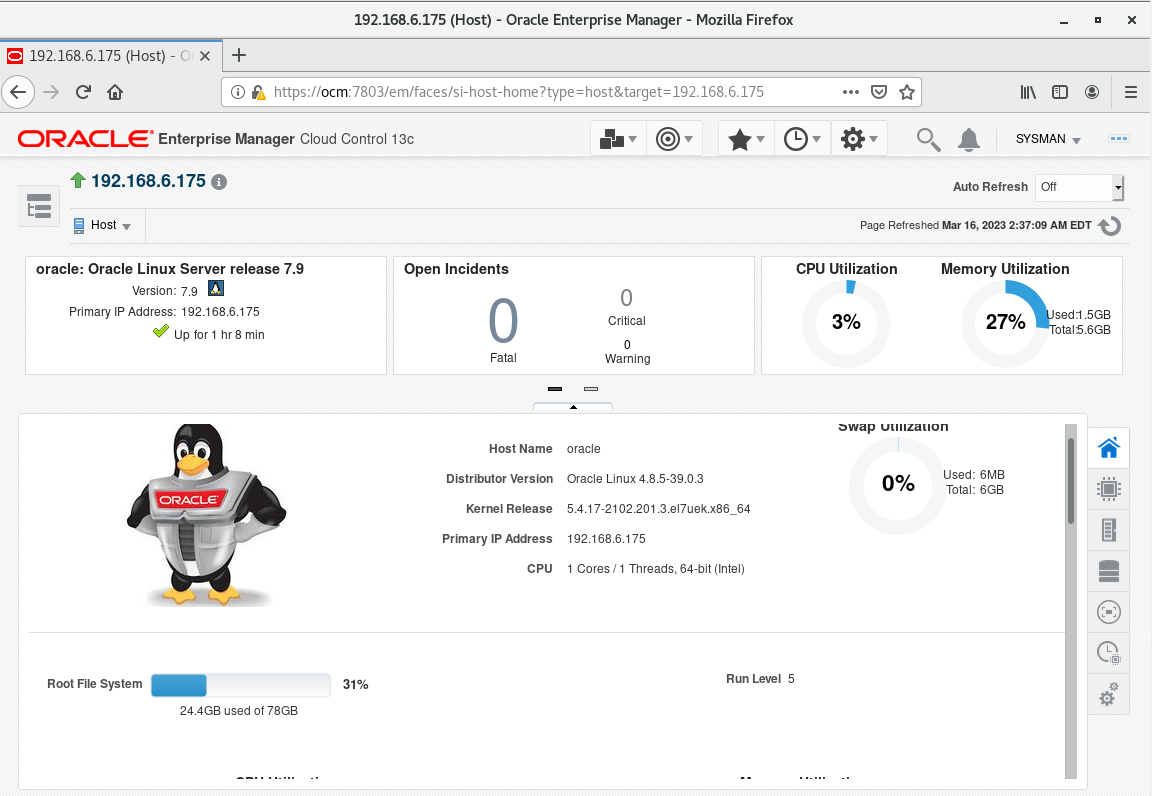
Task: Close the 192.168.6.175 (Host) tab
Action: (205, 56)
